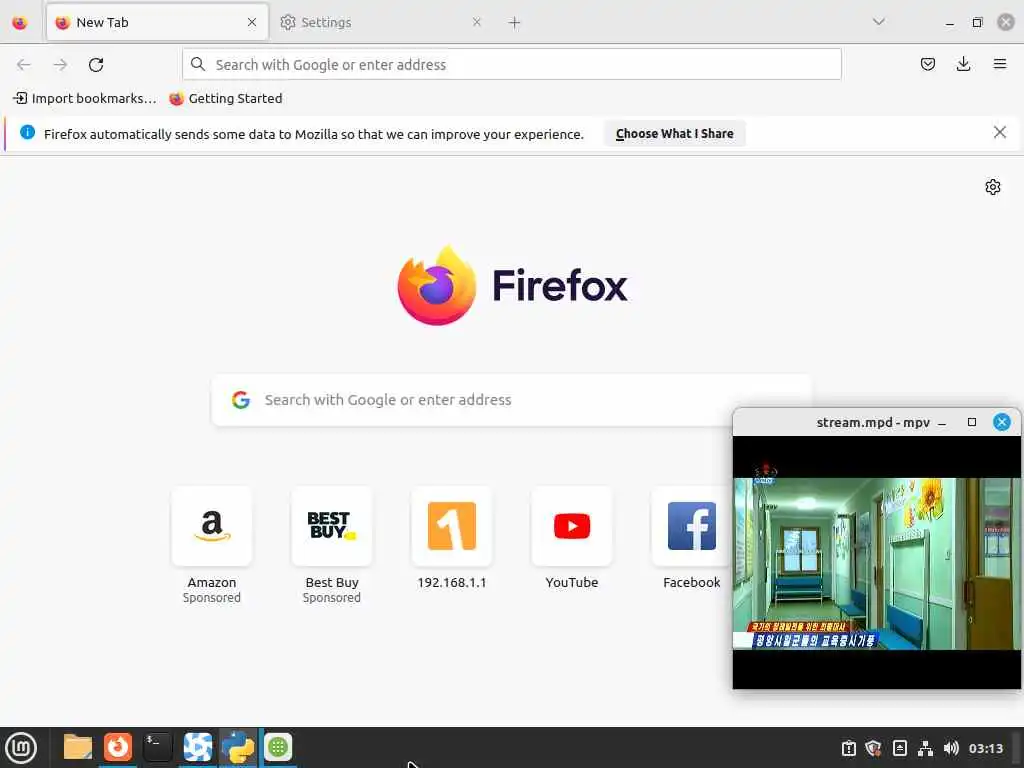1024x768 pixels.
Task: Click the address bar field
Action: (x=512, y=64)
